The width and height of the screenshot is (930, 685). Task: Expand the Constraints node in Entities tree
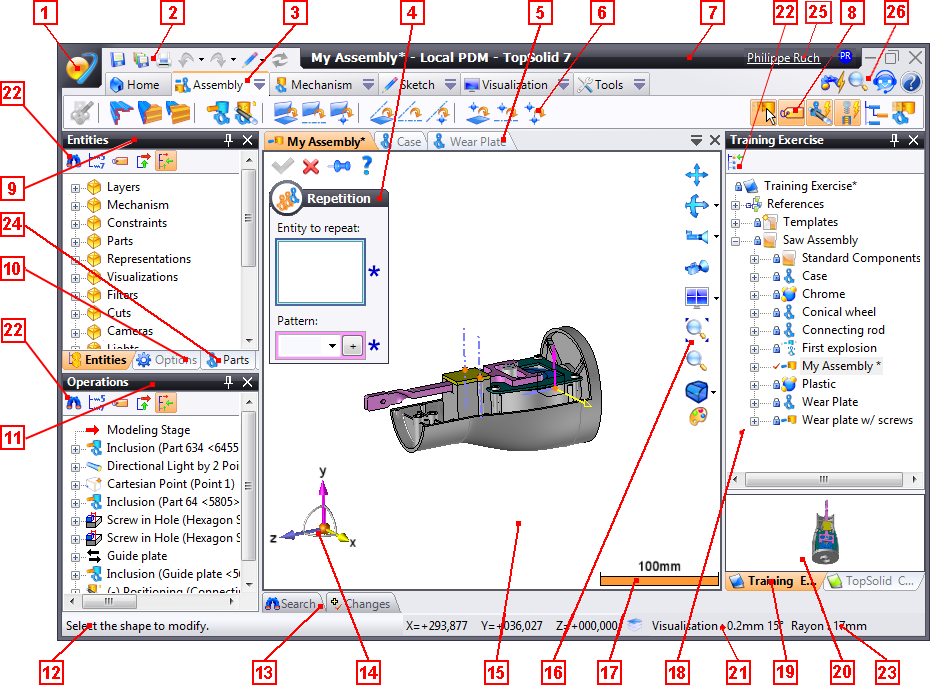tap(76, 223)
